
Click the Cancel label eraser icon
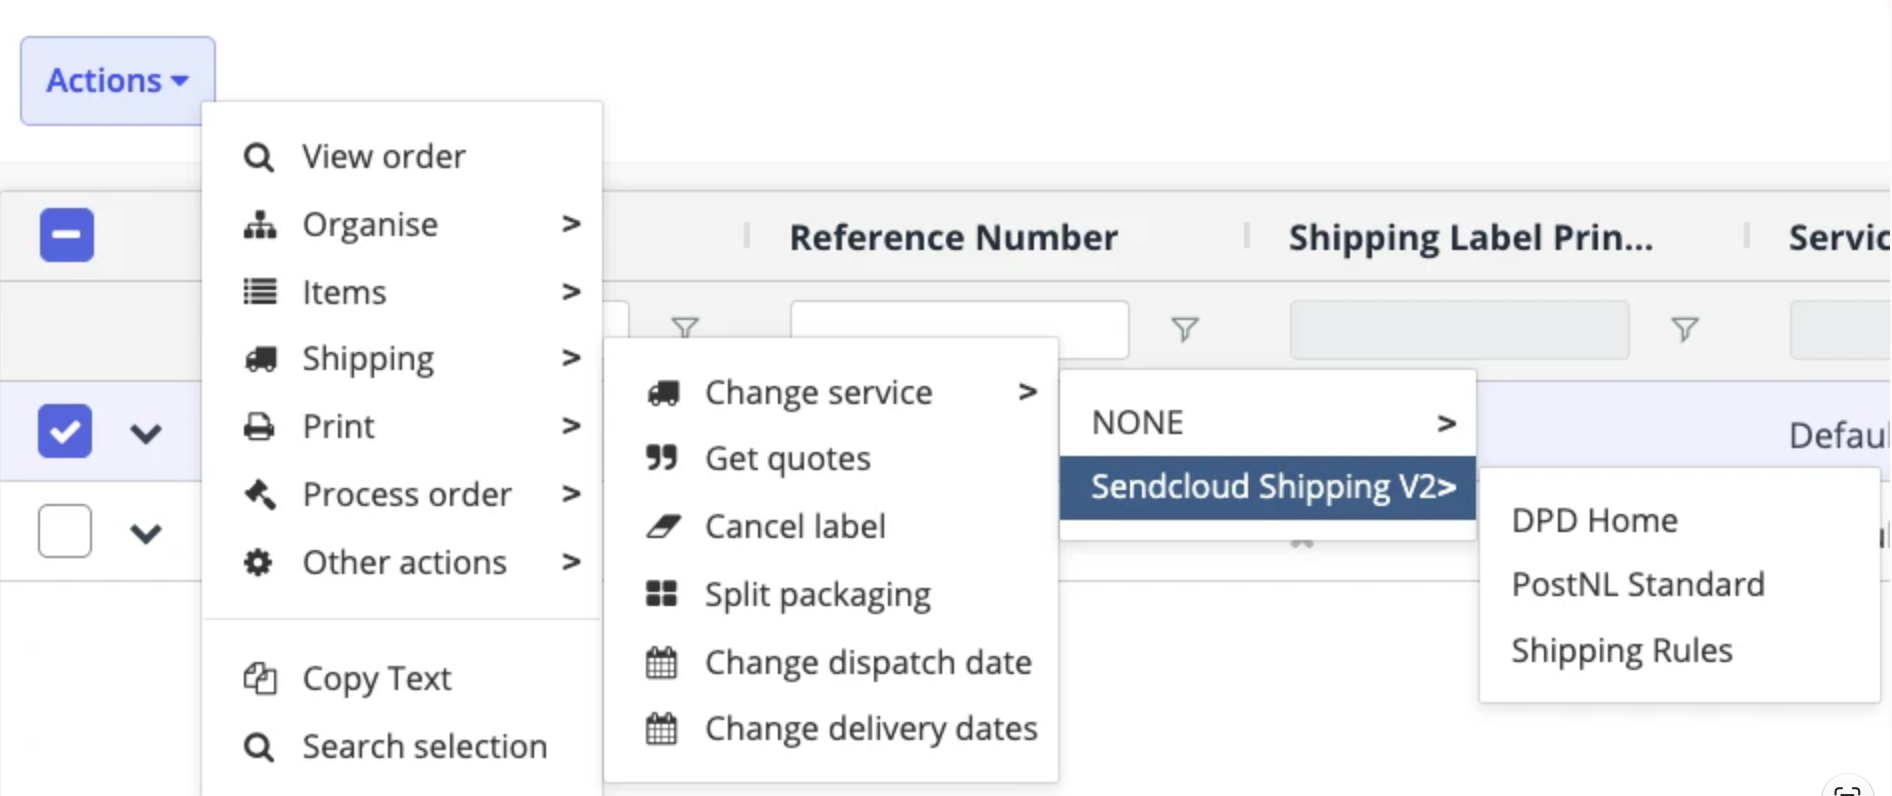coord(663,526)
